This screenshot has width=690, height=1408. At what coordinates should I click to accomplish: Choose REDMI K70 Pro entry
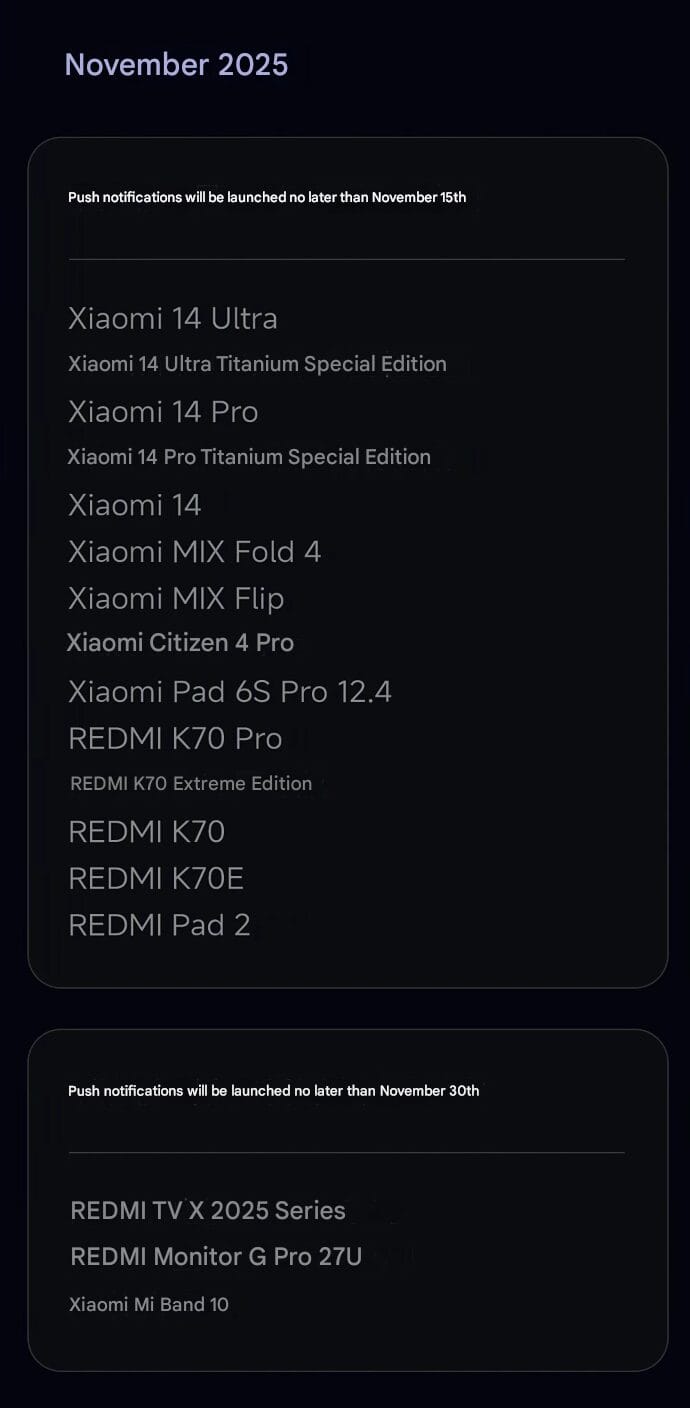click(175, 739)
